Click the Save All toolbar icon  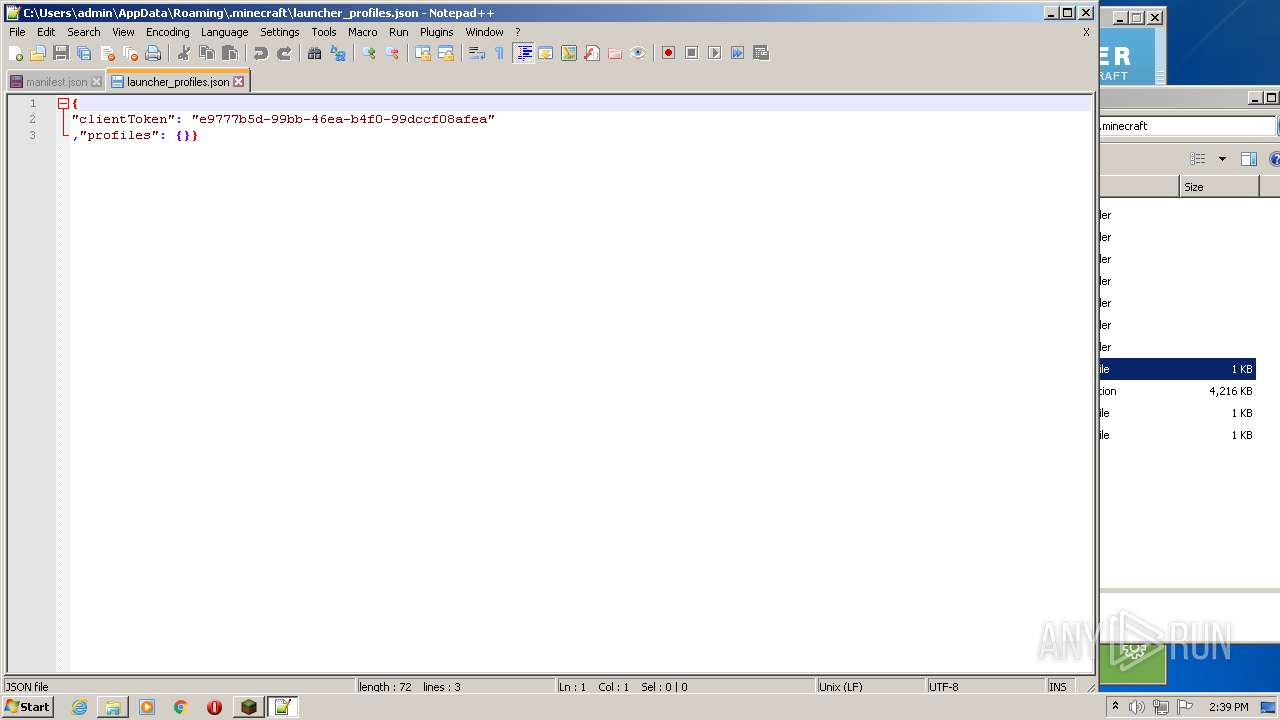[84, 53]
